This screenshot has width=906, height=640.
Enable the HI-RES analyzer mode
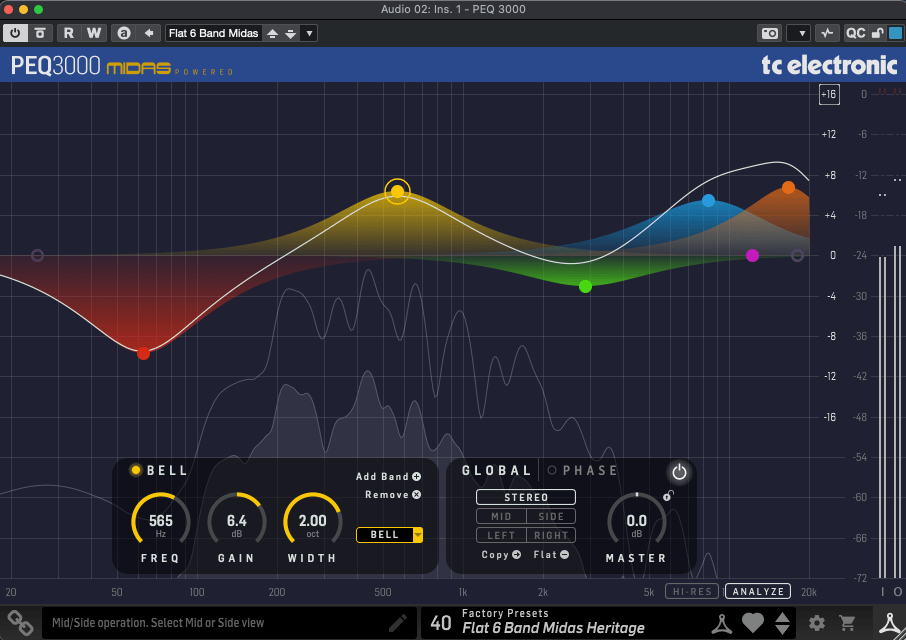click(692, 592)
